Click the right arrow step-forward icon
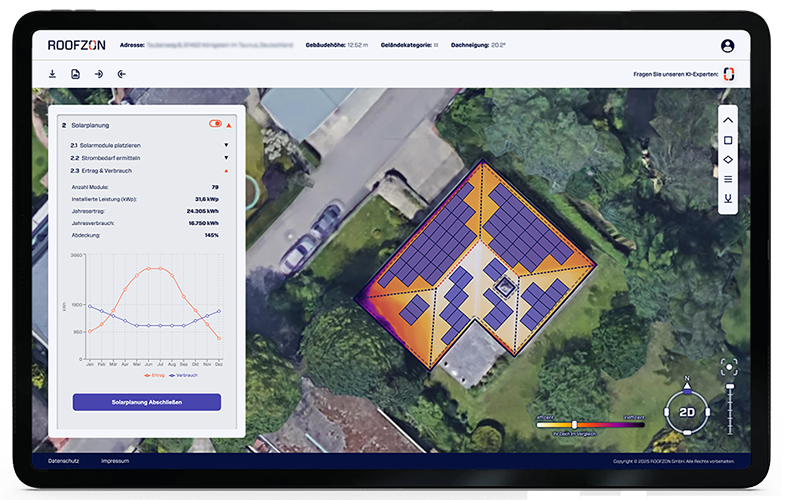786x500 pixels. coord(98,74)
